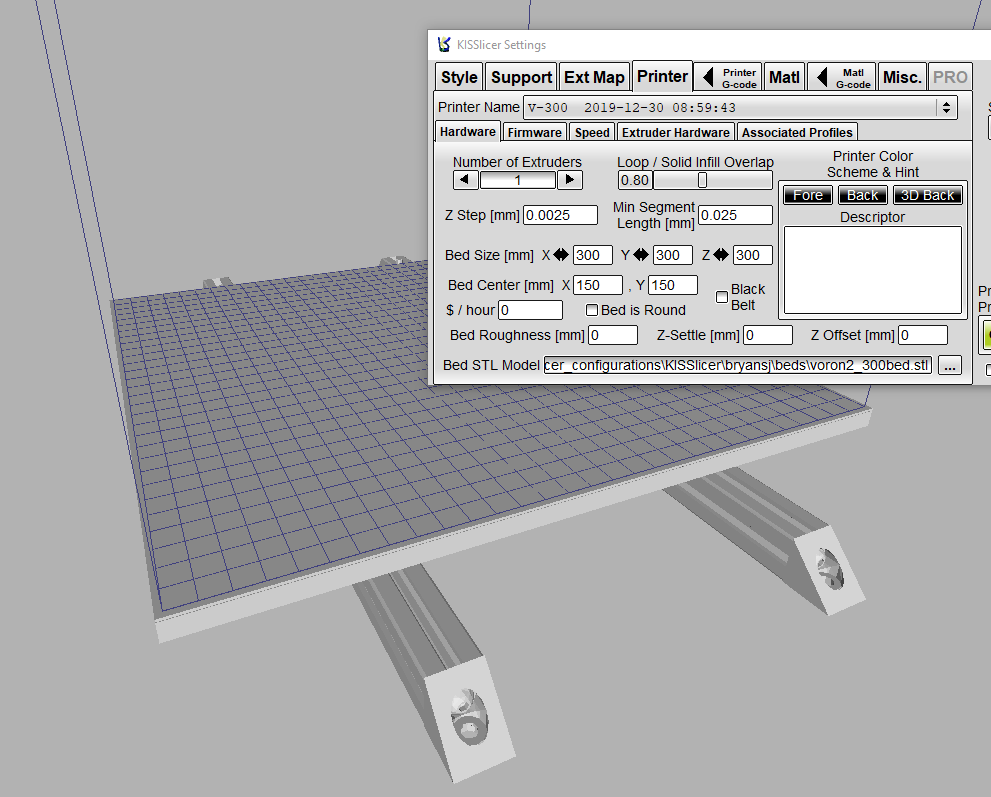The height and width of the screenshot is (797, 991).
Task: Decrease Number of Extruders with left arrow
Action: (x=464, y=179)
